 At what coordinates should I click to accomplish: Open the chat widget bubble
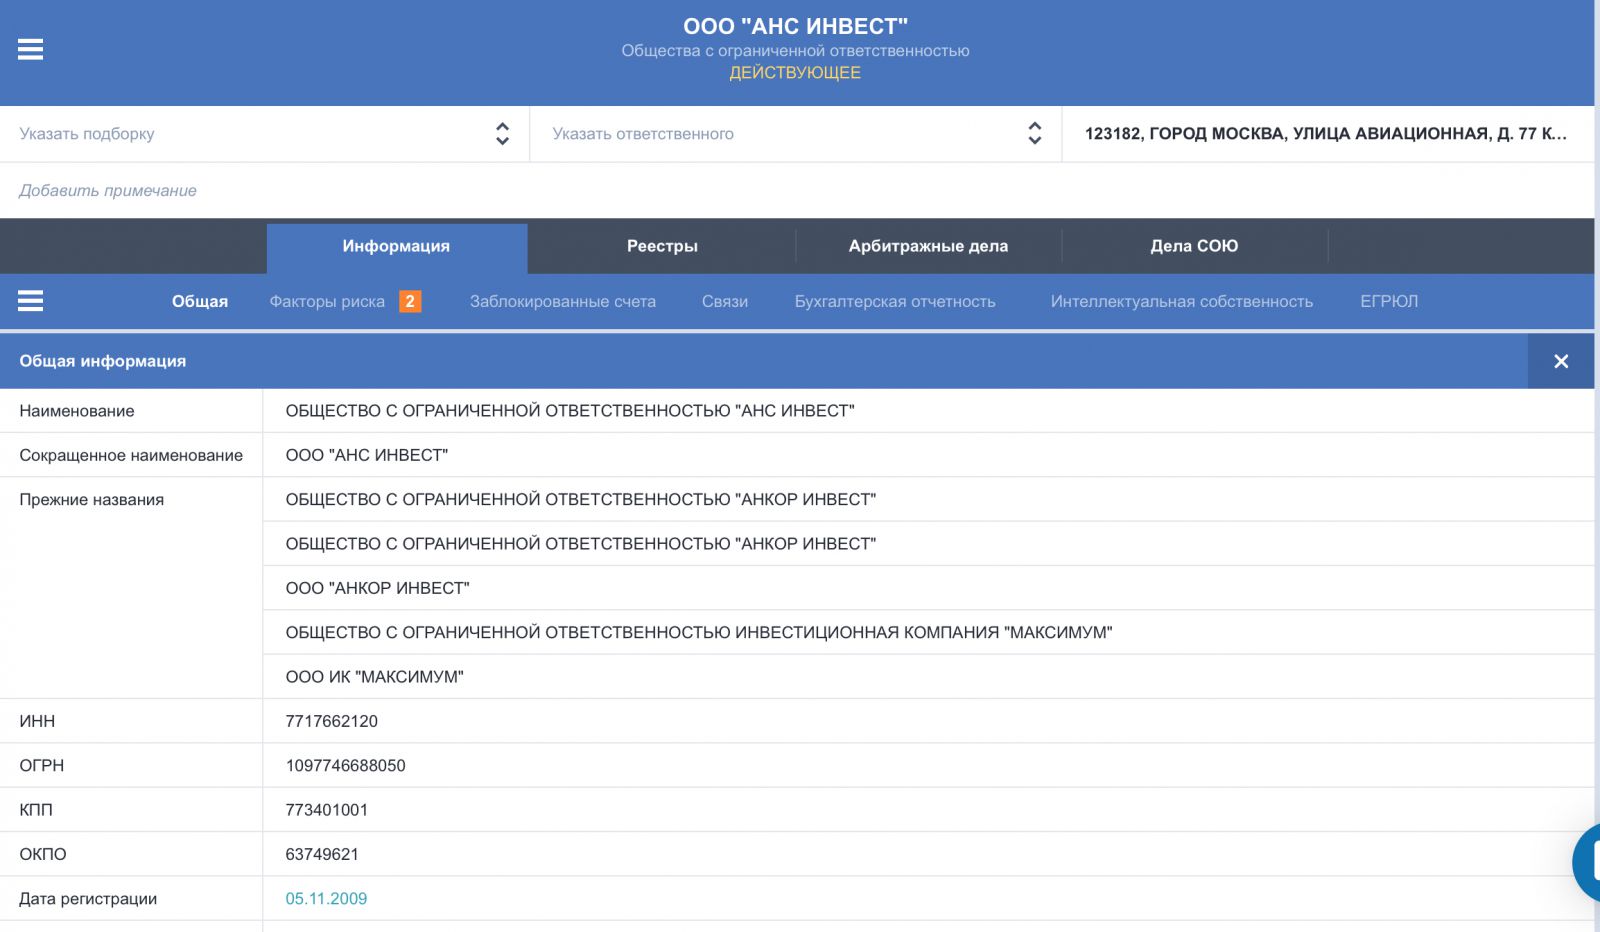[1588, 862]
